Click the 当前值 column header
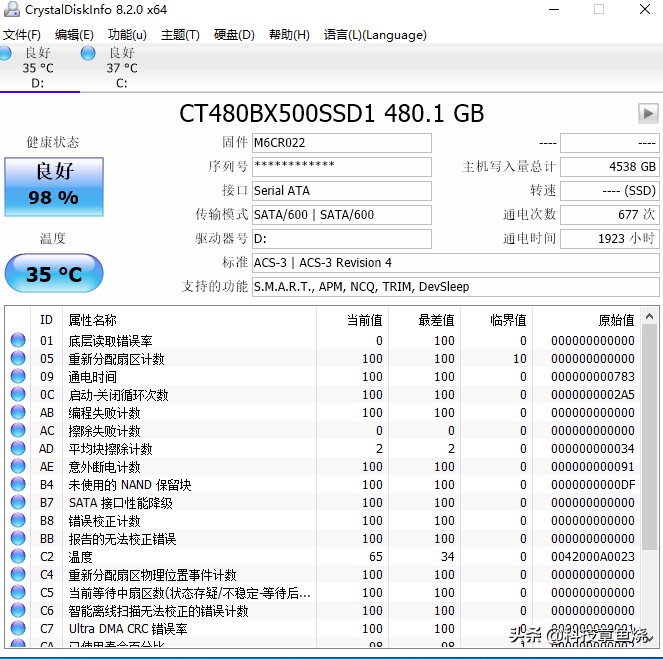Screen dimensions: 663x659 (352, 320)
